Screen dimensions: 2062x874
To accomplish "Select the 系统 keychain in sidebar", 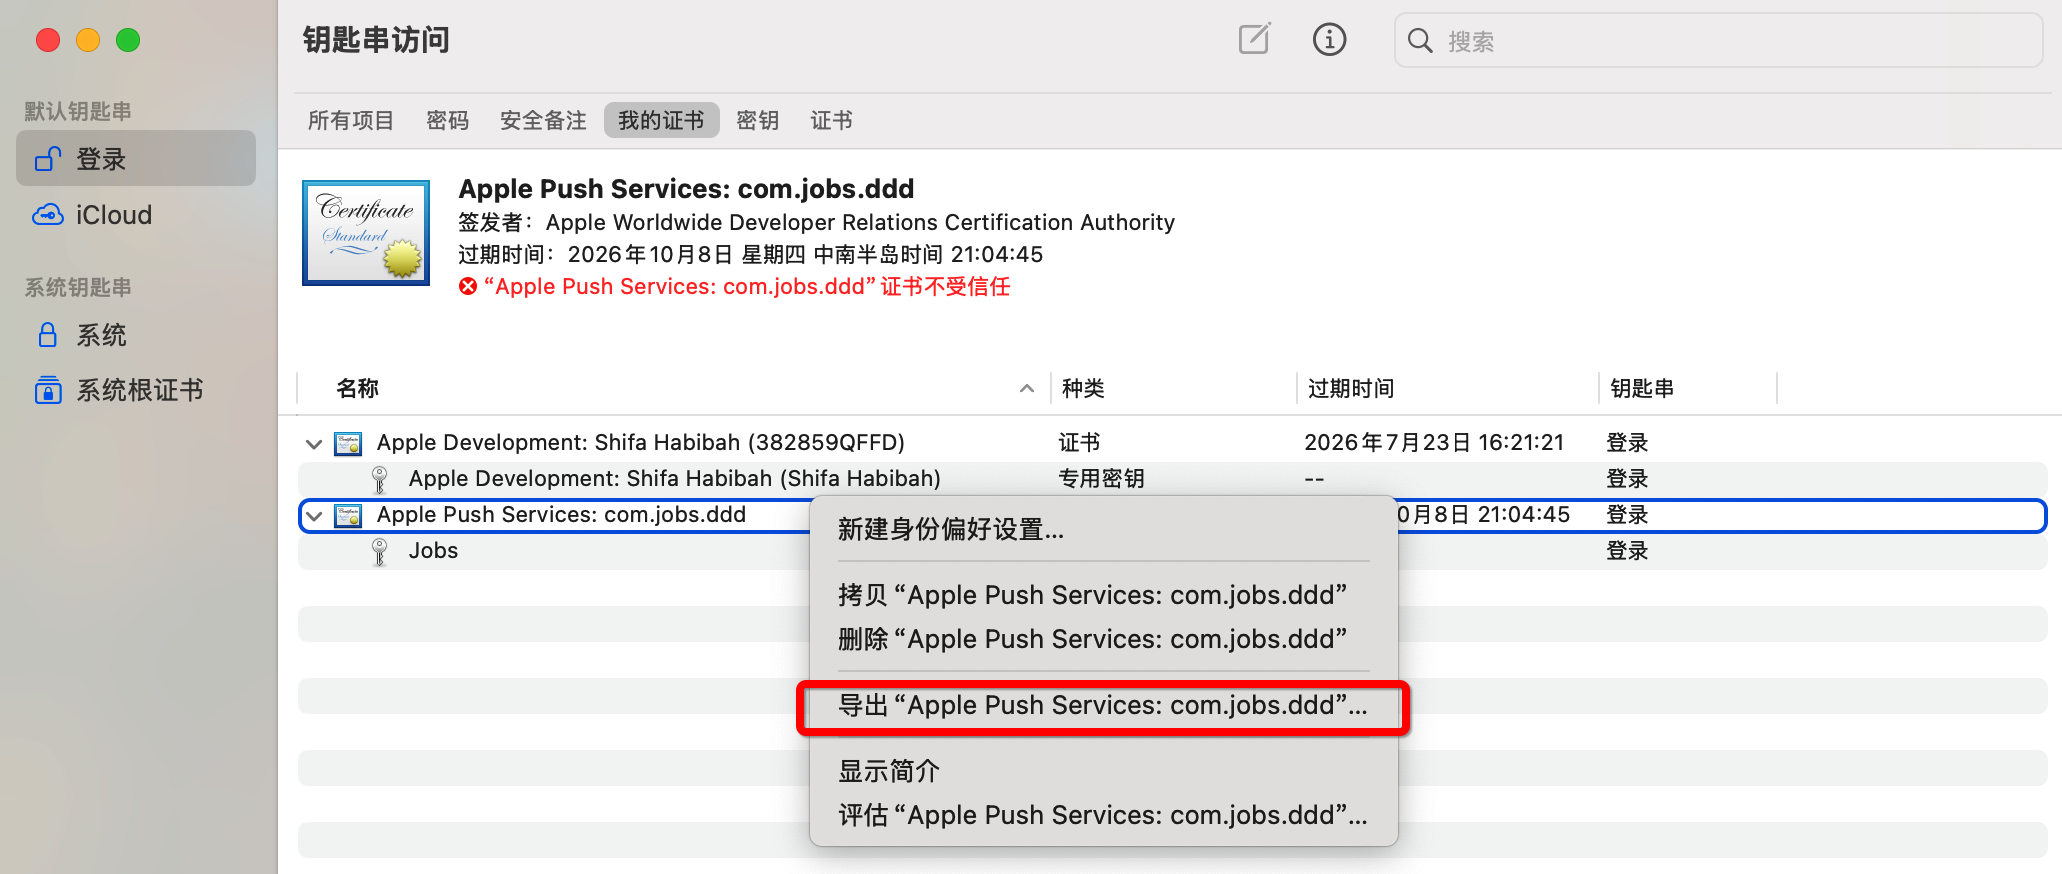I will [x=136, y=335].
